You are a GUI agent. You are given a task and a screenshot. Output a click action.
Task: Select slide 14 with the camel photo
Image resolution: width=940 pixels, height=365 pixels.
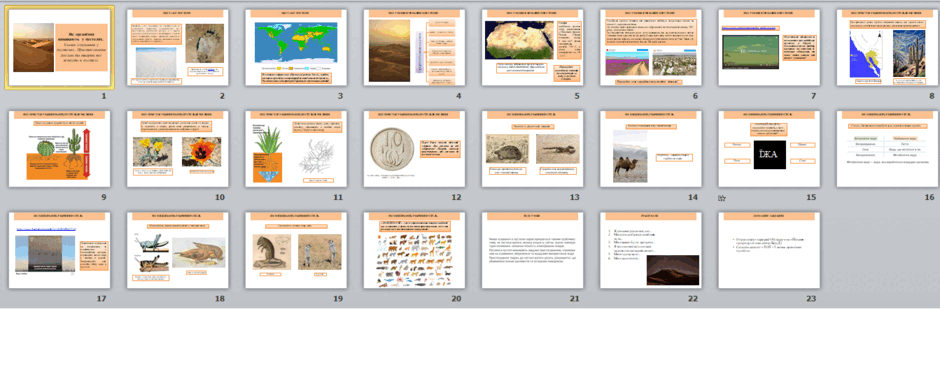(651, 149)
